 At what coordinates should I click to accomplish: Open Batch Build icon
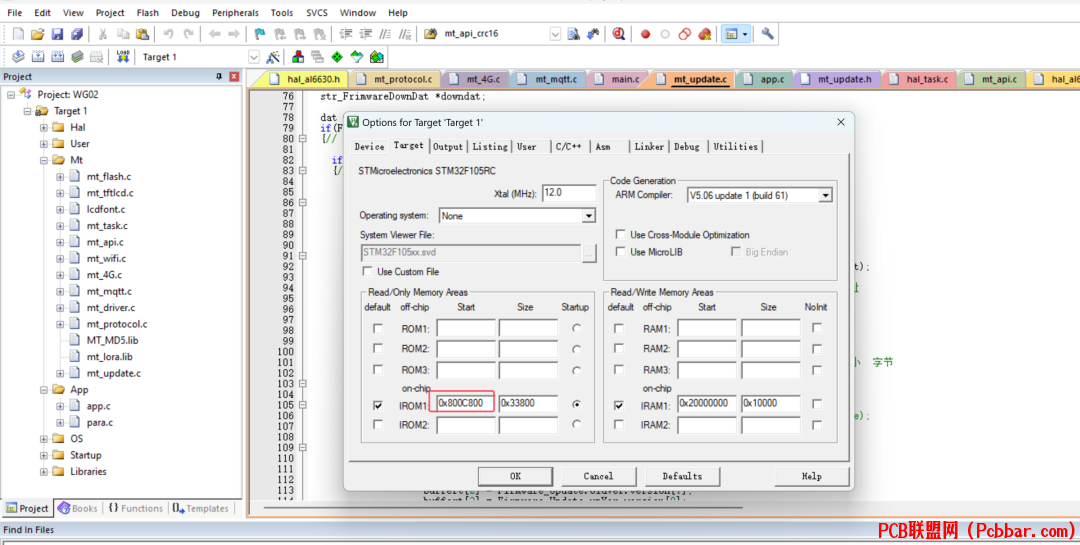pyautogui.click(x=77, y=56)
